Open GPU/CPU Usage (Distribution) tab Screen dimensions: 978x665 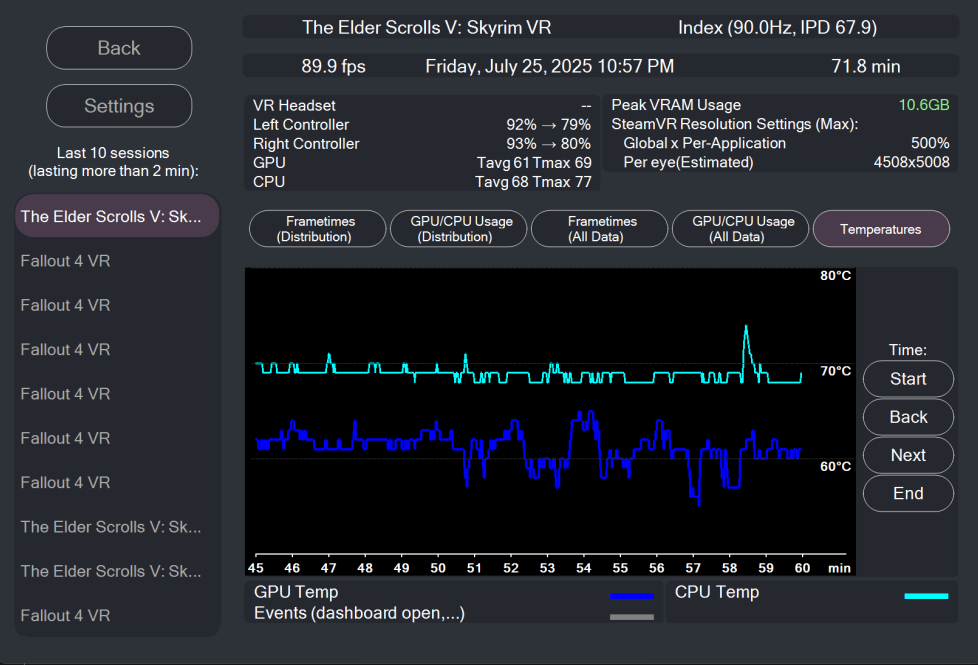[457, 229]
